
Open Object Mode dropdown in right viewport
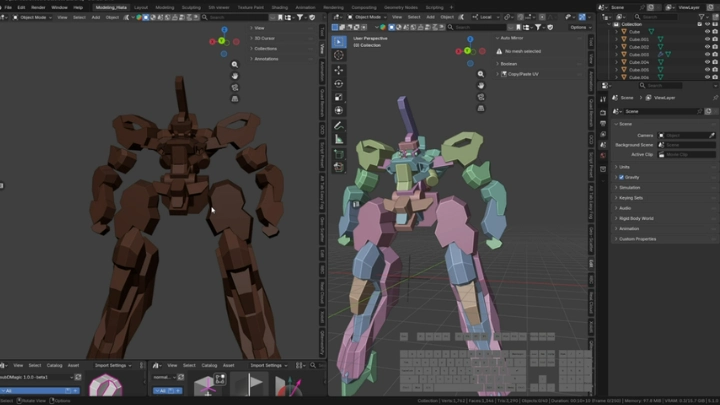366,17
